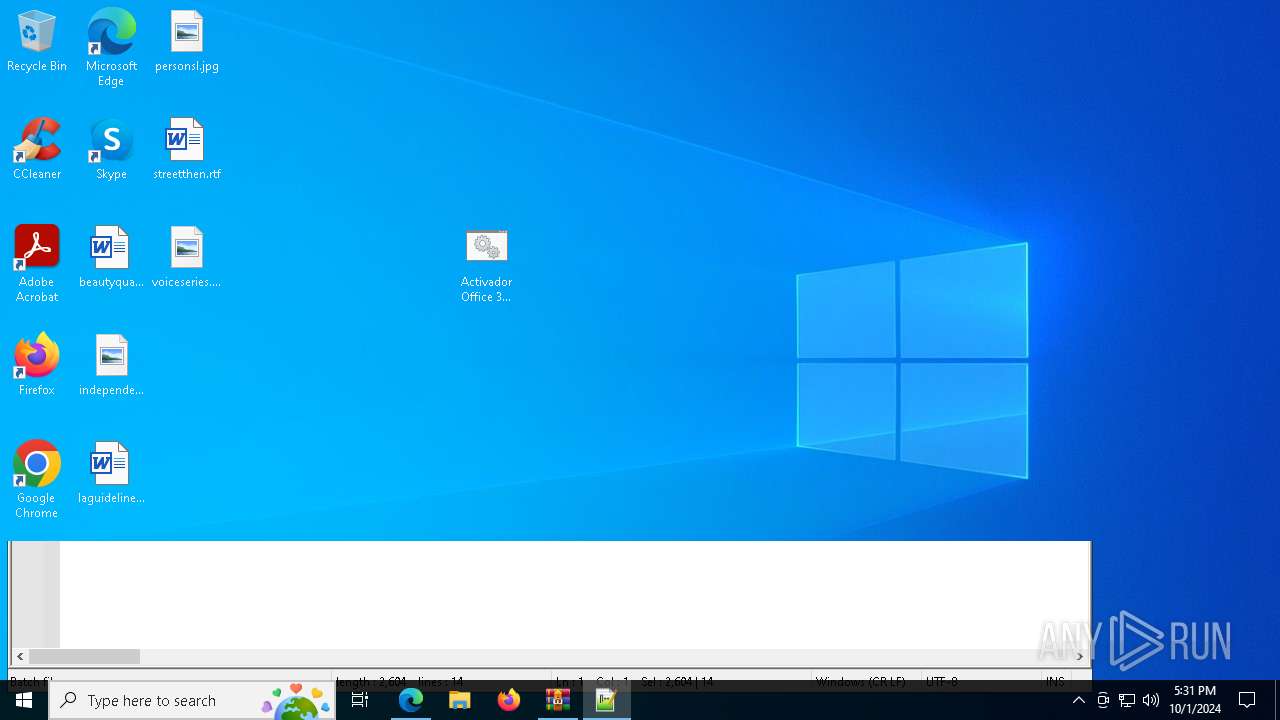Select the Adobe Acrobat desktop shortcut

click(37, 264)
